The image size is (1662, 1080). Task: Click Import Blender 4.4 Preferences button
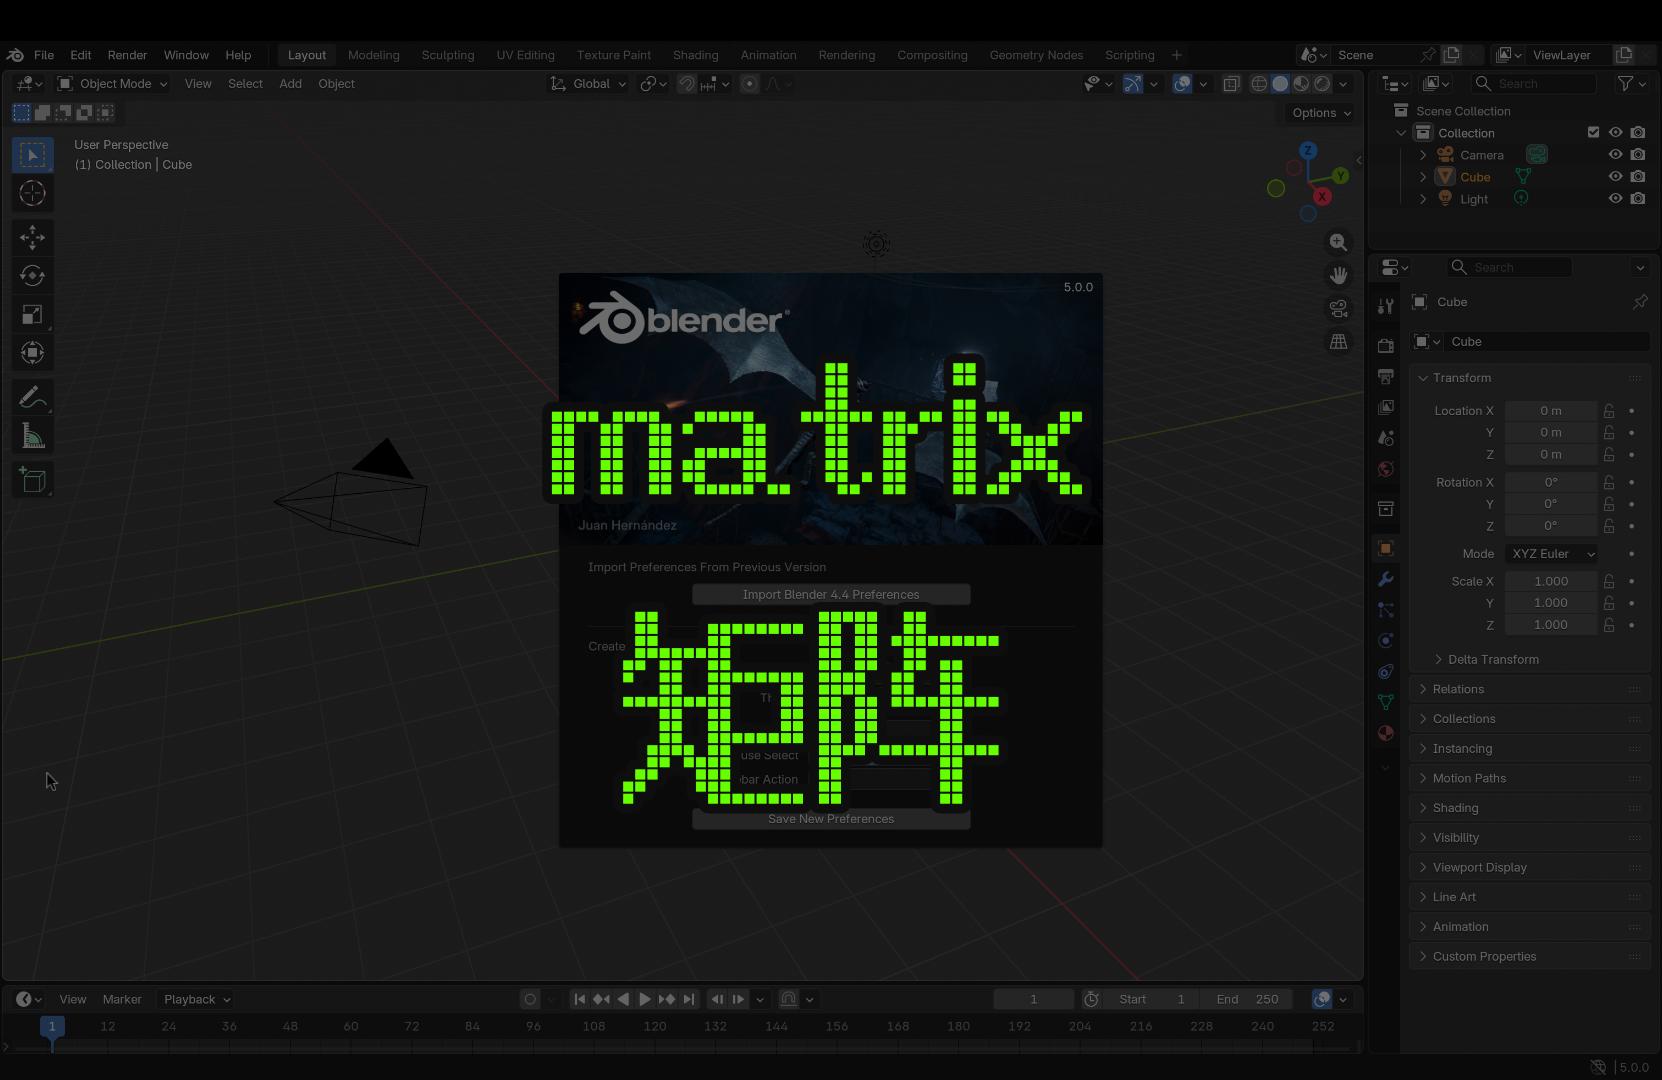pos(831,595)
